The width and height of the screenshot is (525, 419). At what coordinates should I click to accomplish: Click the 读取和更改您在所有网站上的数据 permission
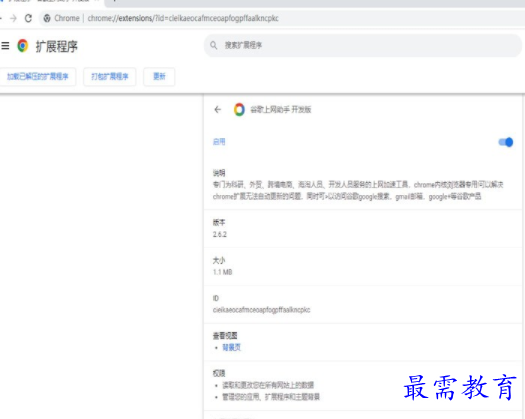pos(268,385)
